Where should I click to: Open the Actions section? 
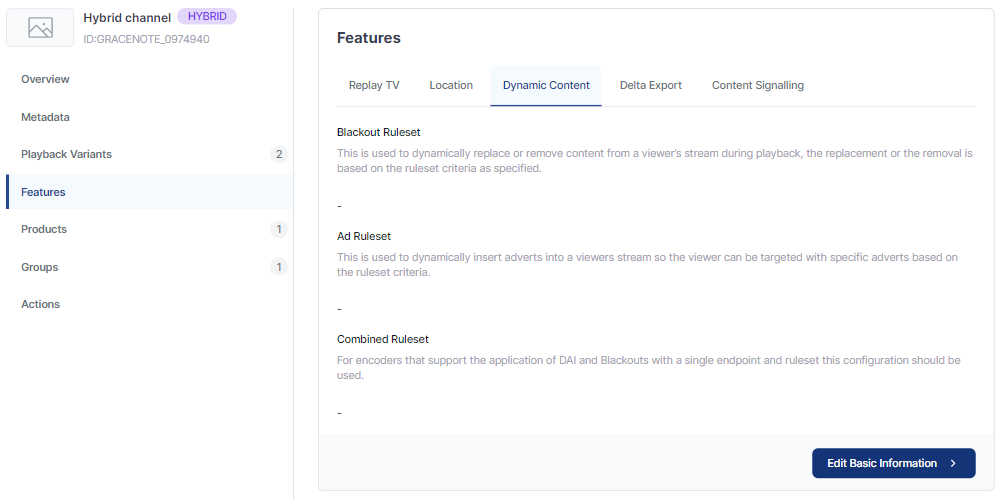coord(41,304)
